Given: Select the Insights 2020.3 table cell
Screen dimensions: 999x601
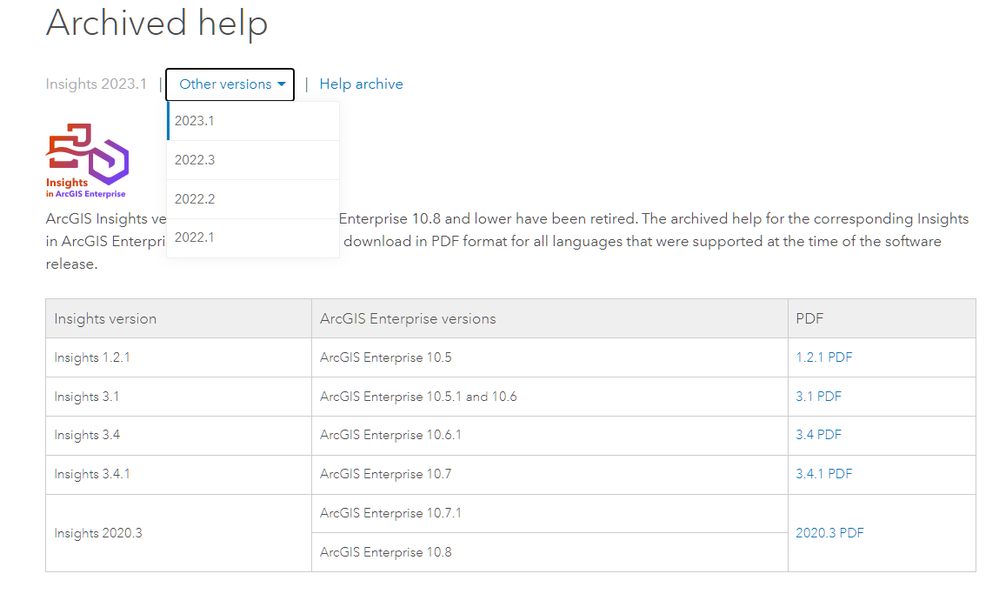Looking at the screenshot, I should coord(98,533).
